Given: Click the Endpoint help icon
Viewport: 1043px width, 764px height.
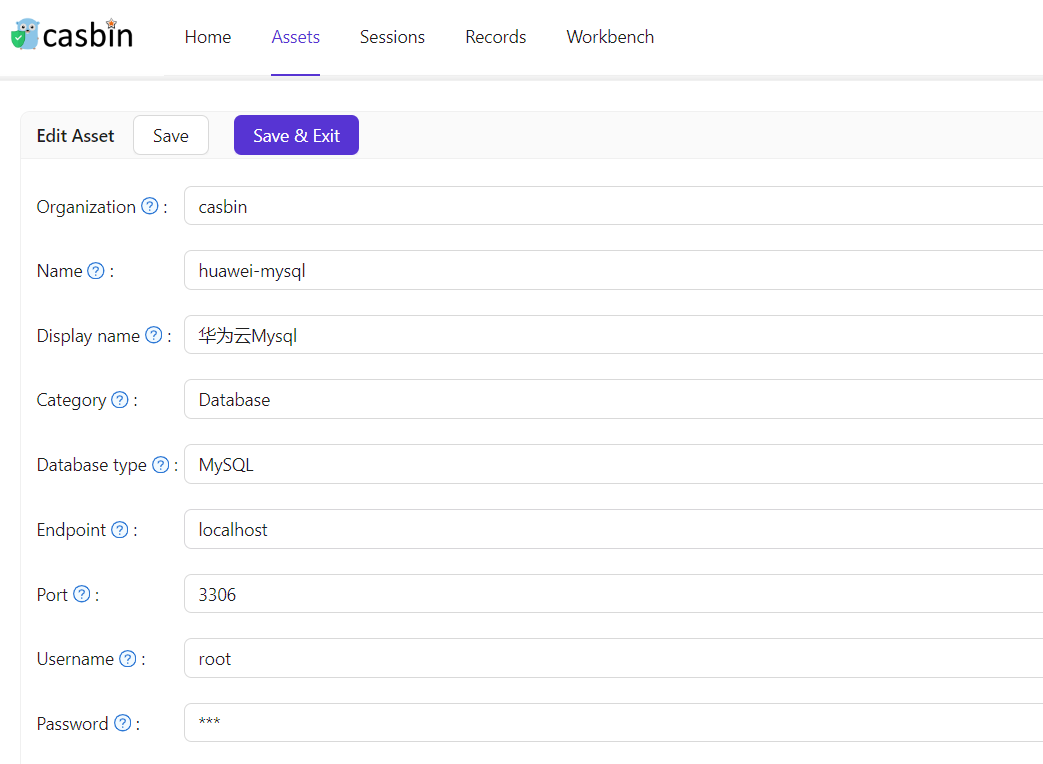Looking at the screenshot, I should point(120,529).
